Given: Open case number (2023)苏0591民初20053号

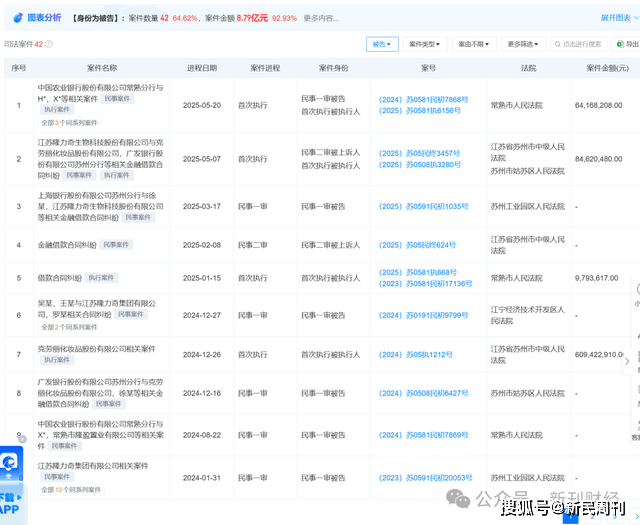Looking at the screenshot, I should tap(425, 478).
